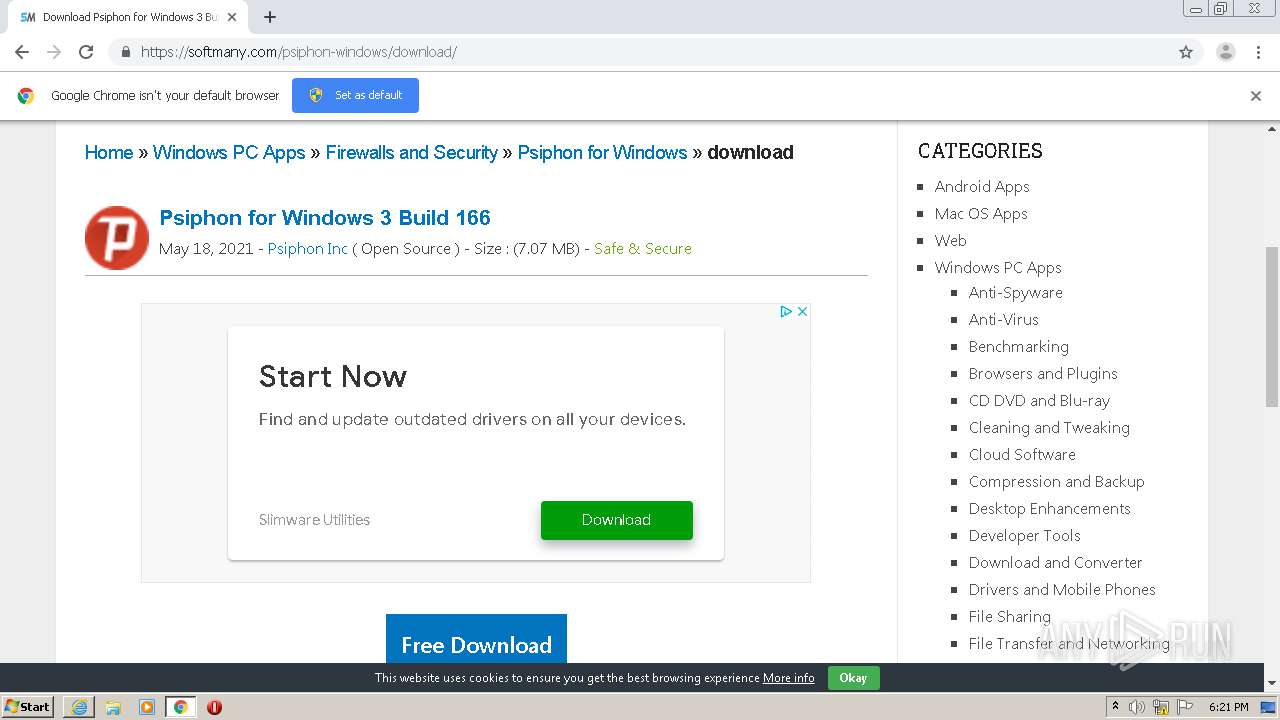Open the File Explorer taskbar icon
The height and width of the screenshot is (720, 1280).
point(113,707)
